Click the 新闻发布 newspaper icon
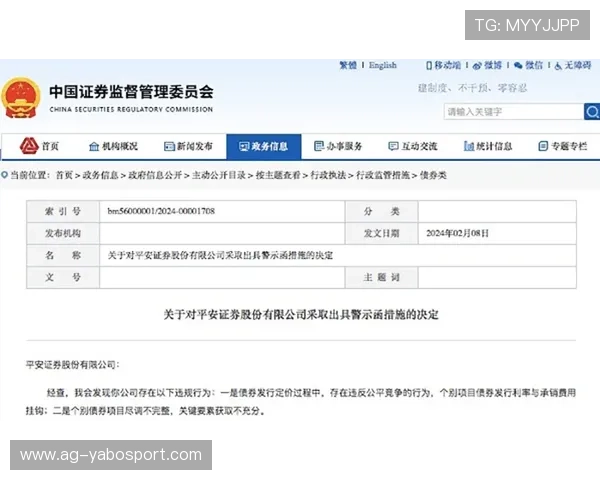The width and height of the screenshot is (600, 480). (169, 146)
